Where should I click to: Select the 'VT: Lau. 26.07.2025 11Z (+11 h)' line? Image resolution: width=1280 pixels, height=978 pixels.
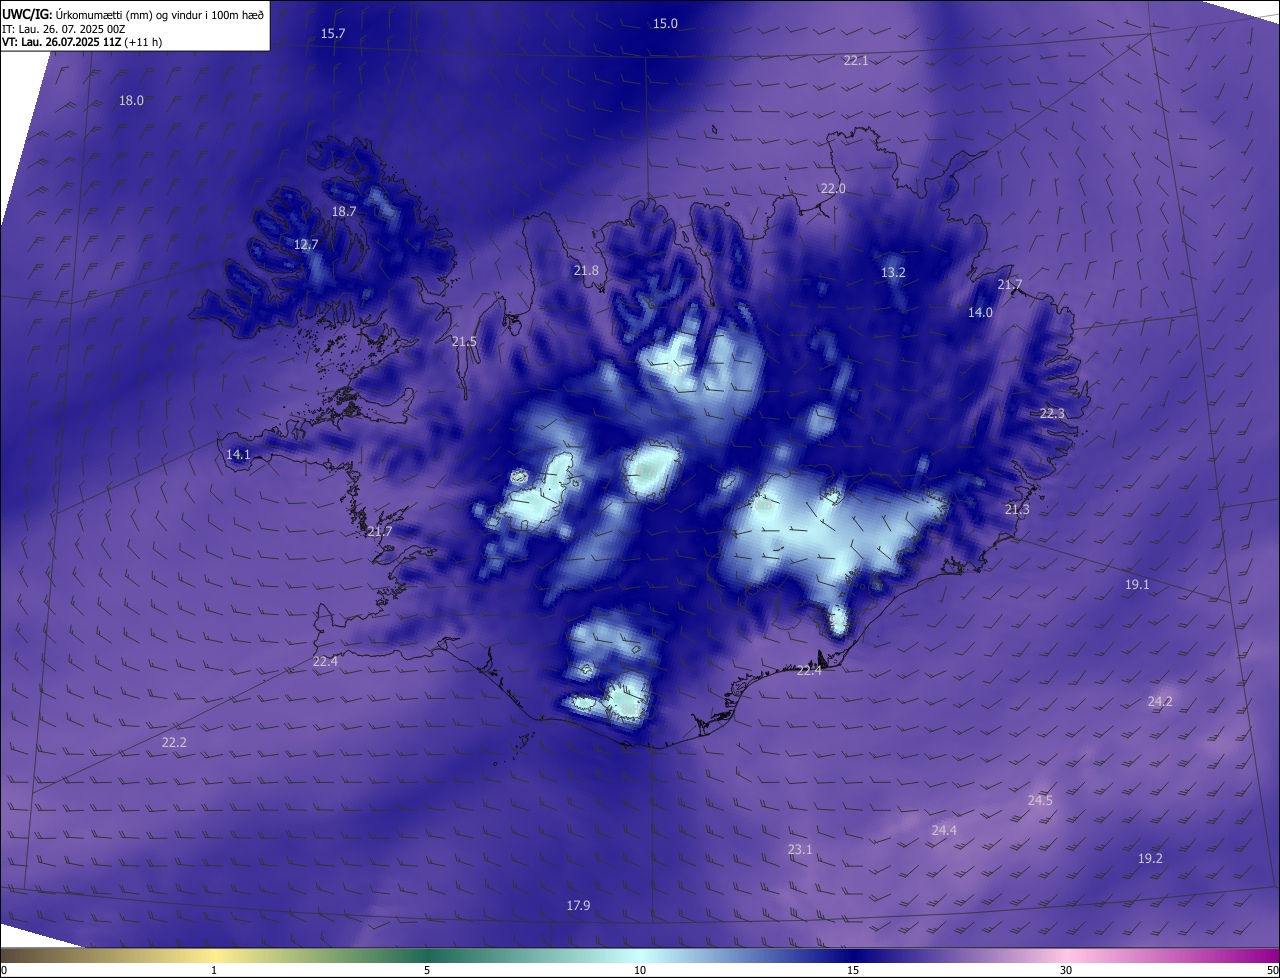82,42
